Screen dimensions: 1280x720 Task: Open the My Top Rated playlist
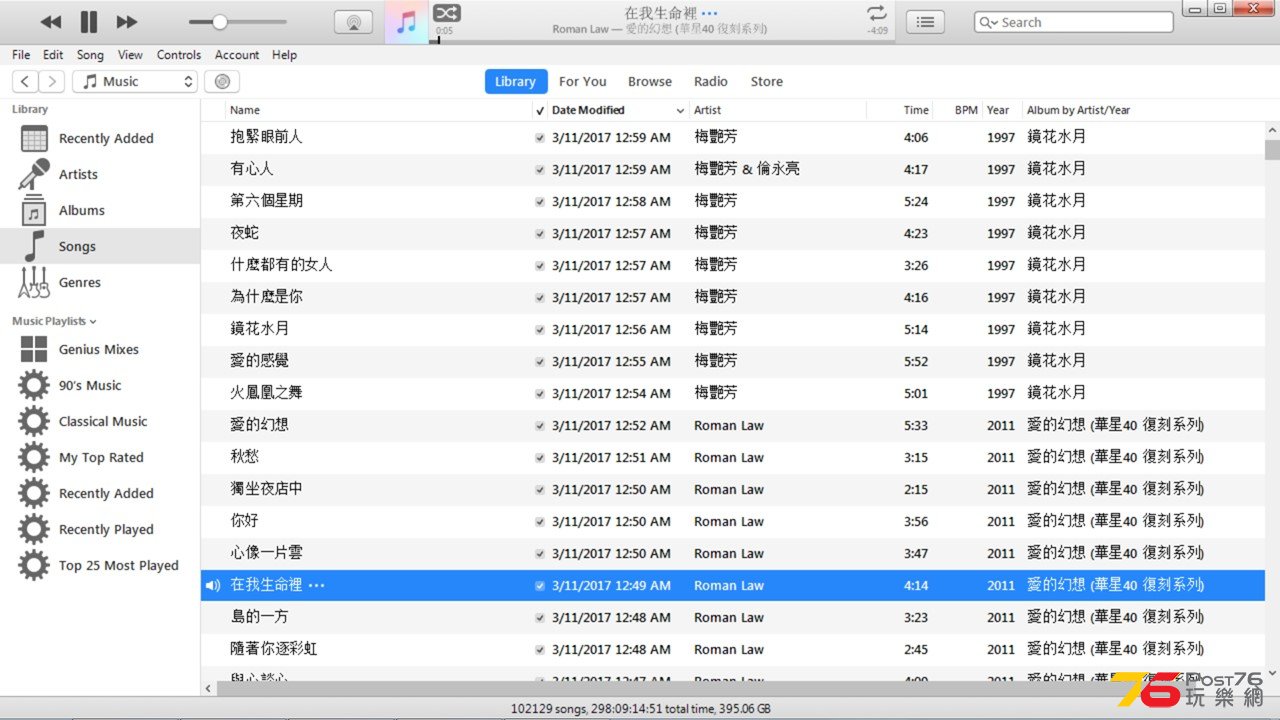(100, 457)
